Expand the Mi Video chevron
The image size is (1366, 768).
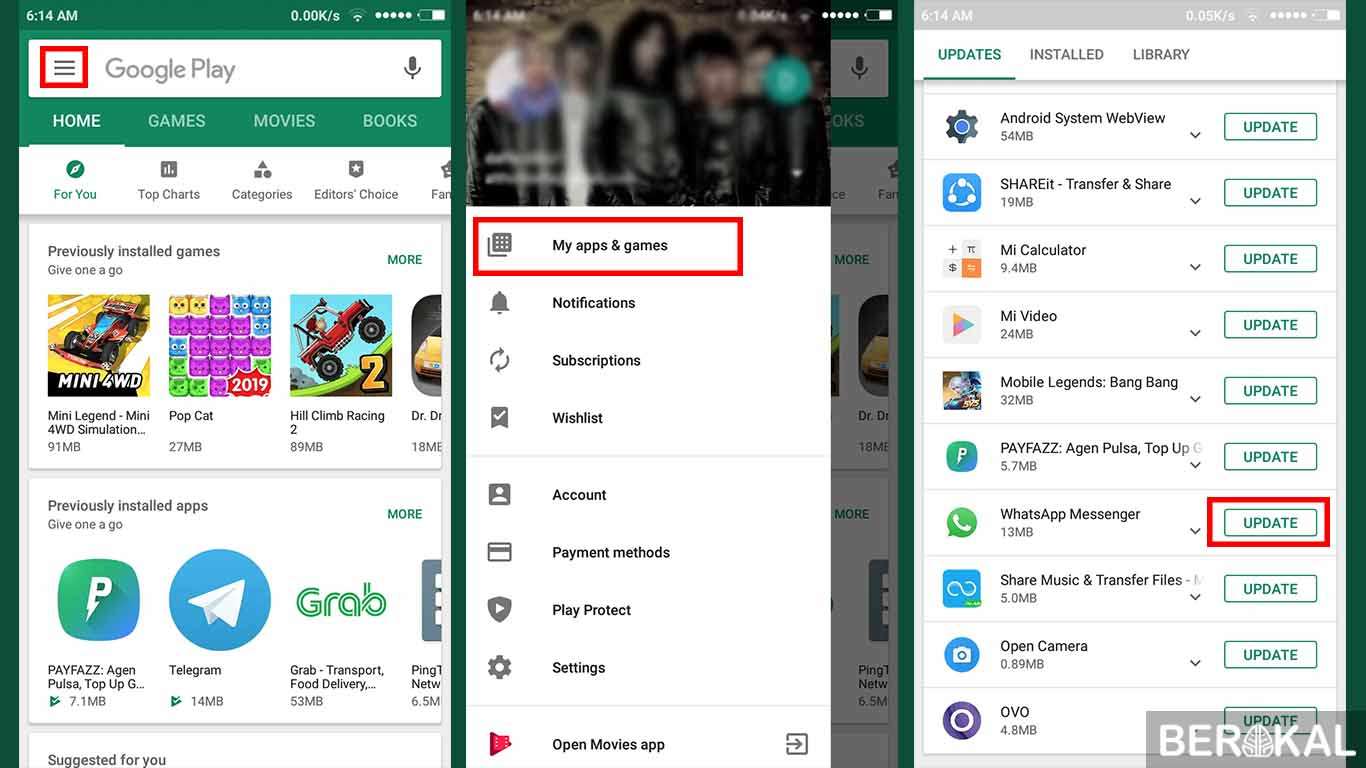coord(1195,334)
